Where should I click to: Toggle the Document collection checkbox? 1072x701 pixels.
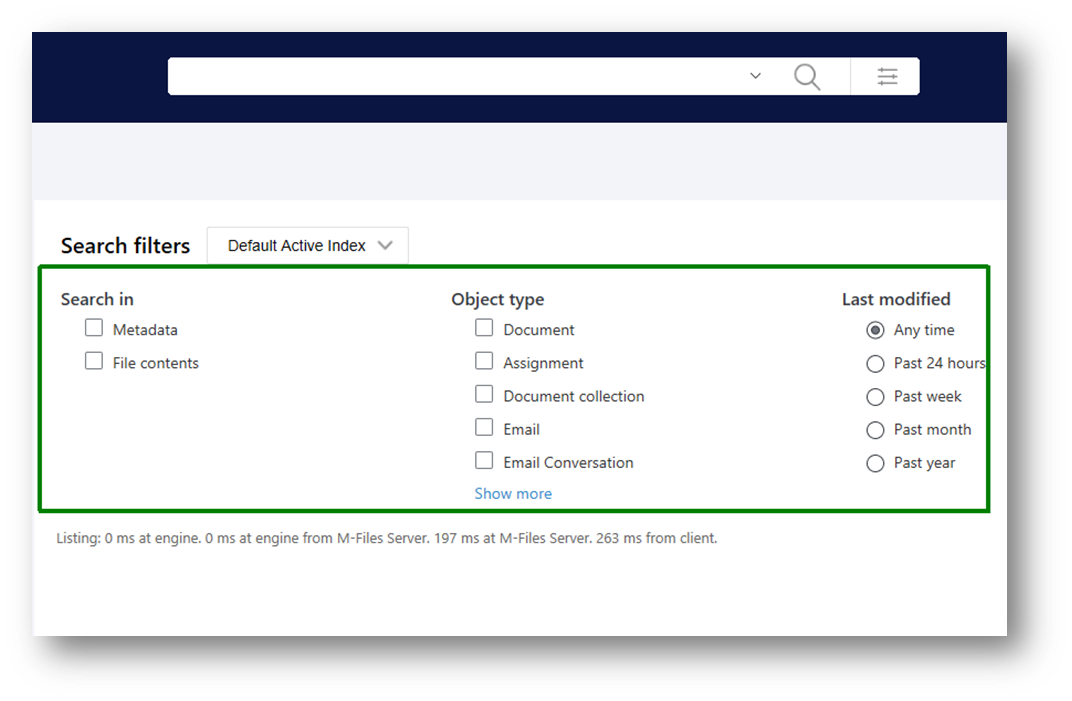[x=484, y=395]
